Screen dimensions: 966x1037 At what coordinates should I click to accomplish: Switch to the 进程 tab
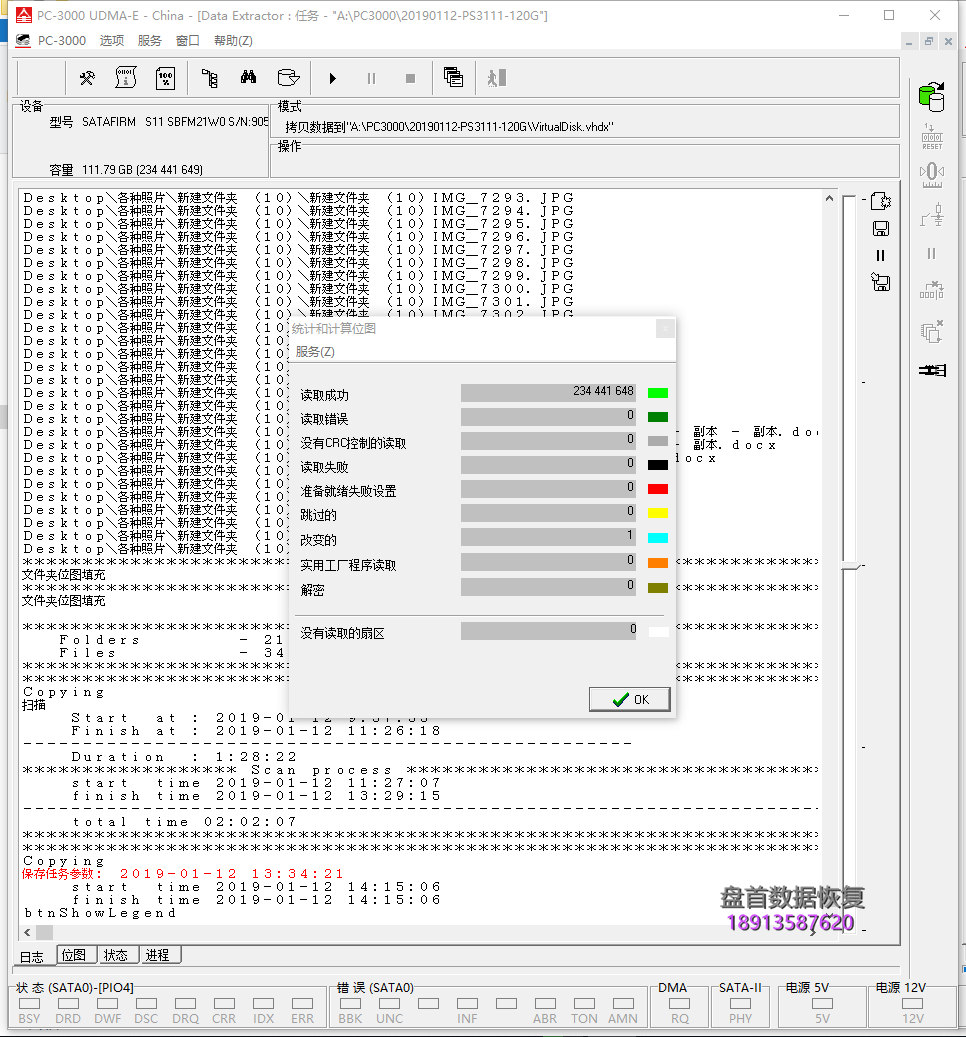click(157, 955)
